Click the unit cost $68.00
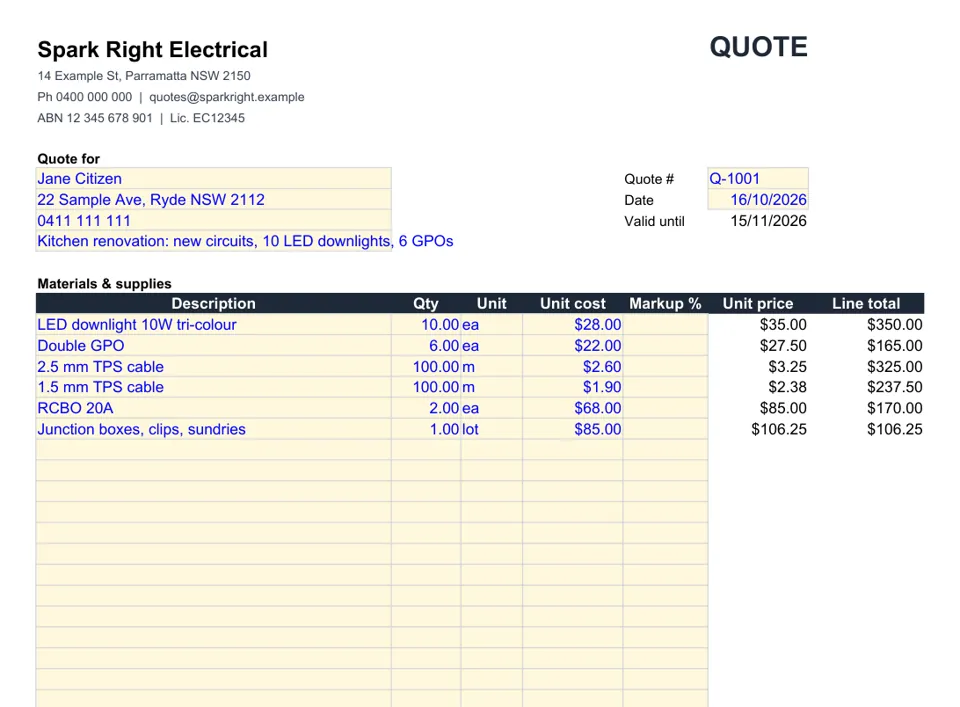This screenshot has height=707, width=960. 572,408
